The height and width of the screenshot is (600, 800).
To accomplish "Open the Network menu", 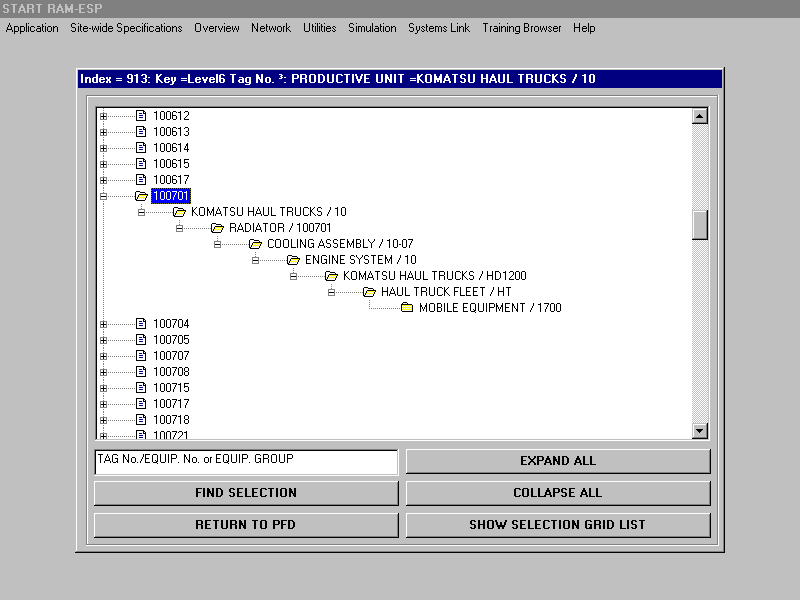I will (x=271, y=28).
